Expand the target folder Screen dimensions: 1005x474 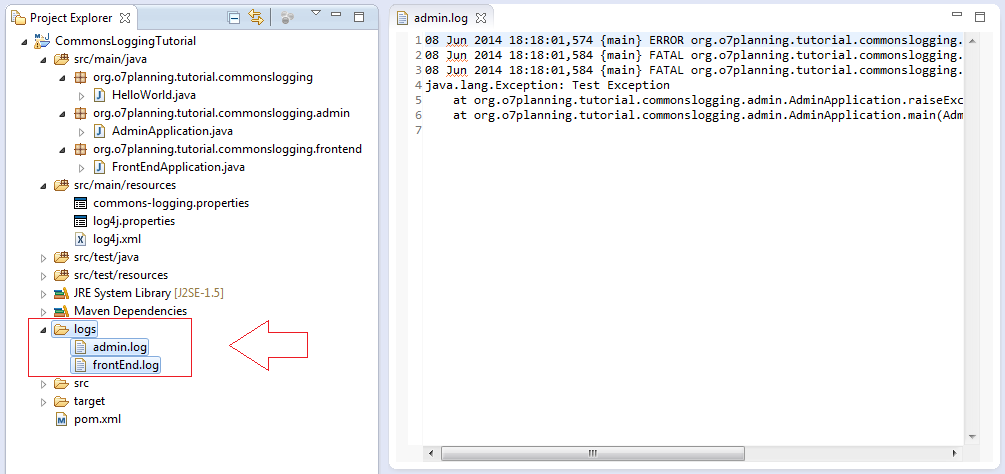44,402
